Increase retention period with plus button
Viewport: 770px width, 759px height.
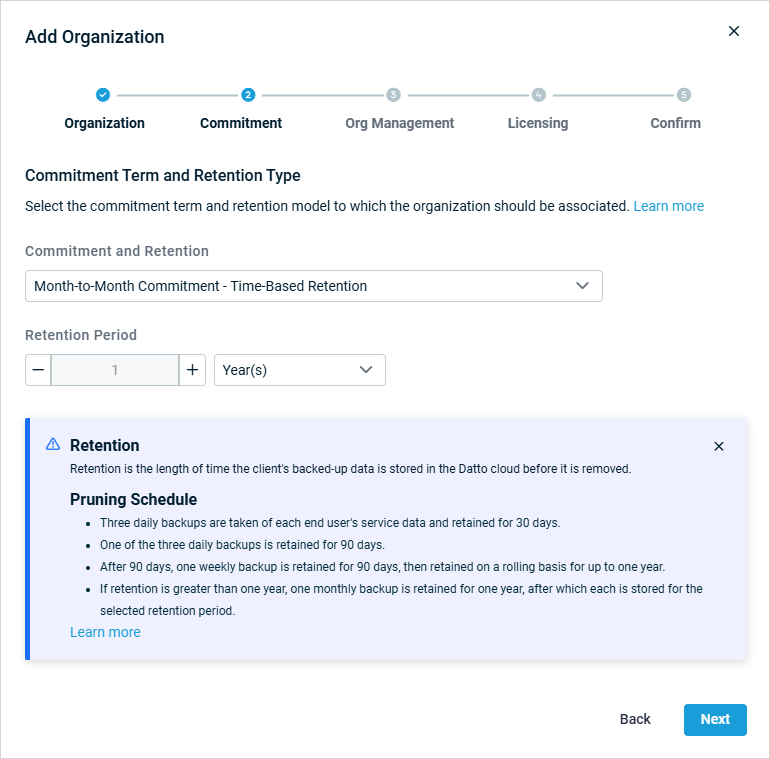click(193, 370)
